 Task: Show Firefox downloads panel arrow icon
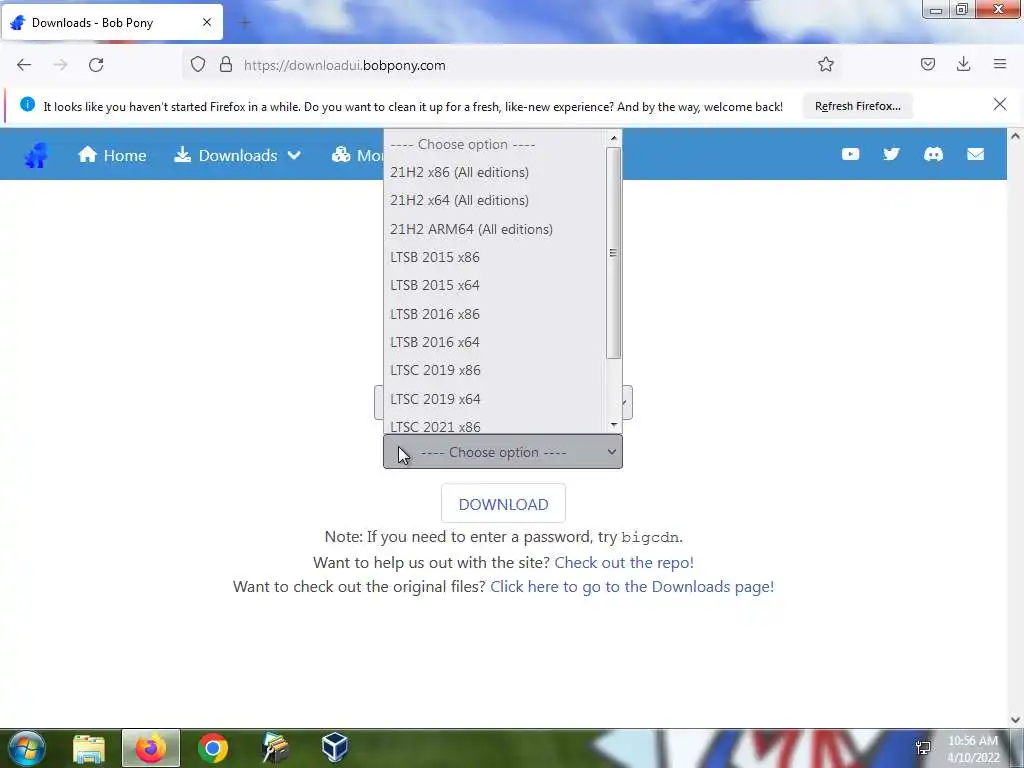[x=963, y=64]
